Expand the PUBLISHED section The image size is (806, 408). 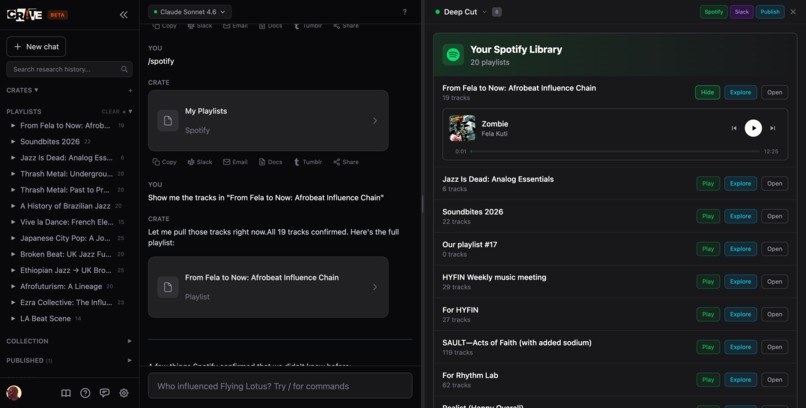coord(130,361)
